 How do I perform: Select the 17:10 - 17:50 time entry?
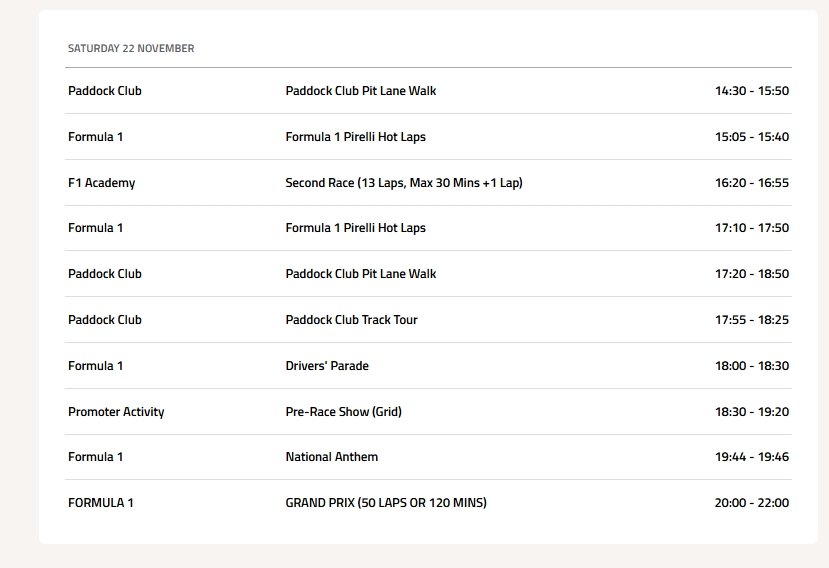(751, 228)
